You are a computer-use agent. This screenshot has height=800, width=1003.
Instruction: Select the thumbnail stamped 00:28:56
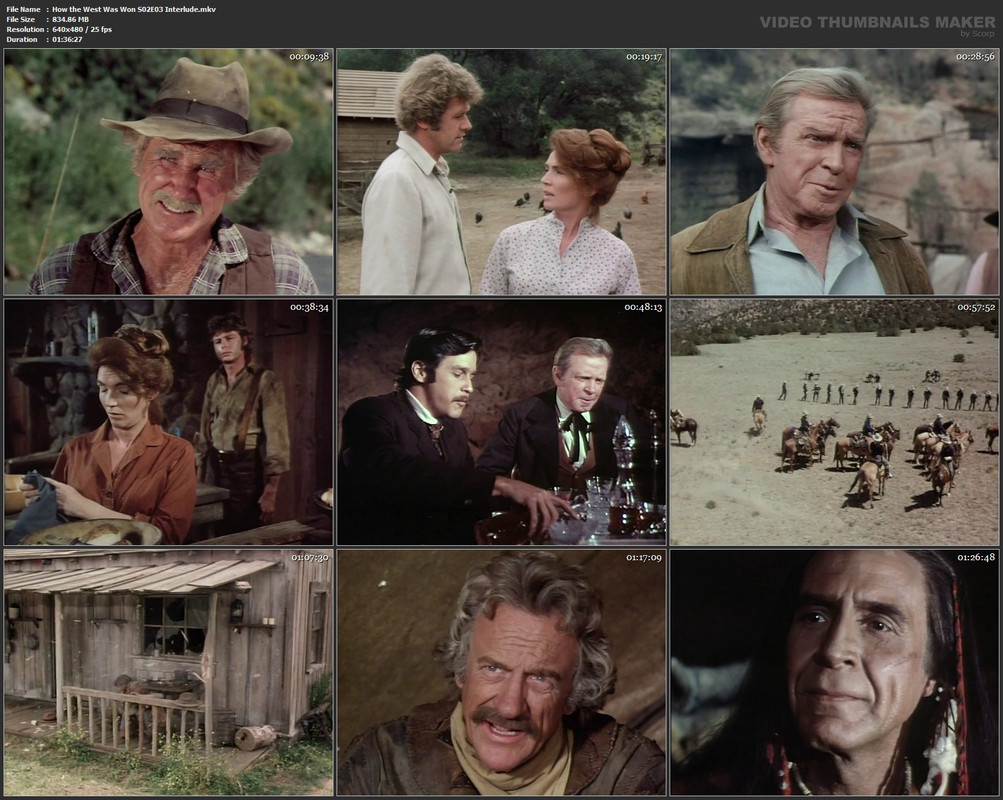[x=834, y=172]
